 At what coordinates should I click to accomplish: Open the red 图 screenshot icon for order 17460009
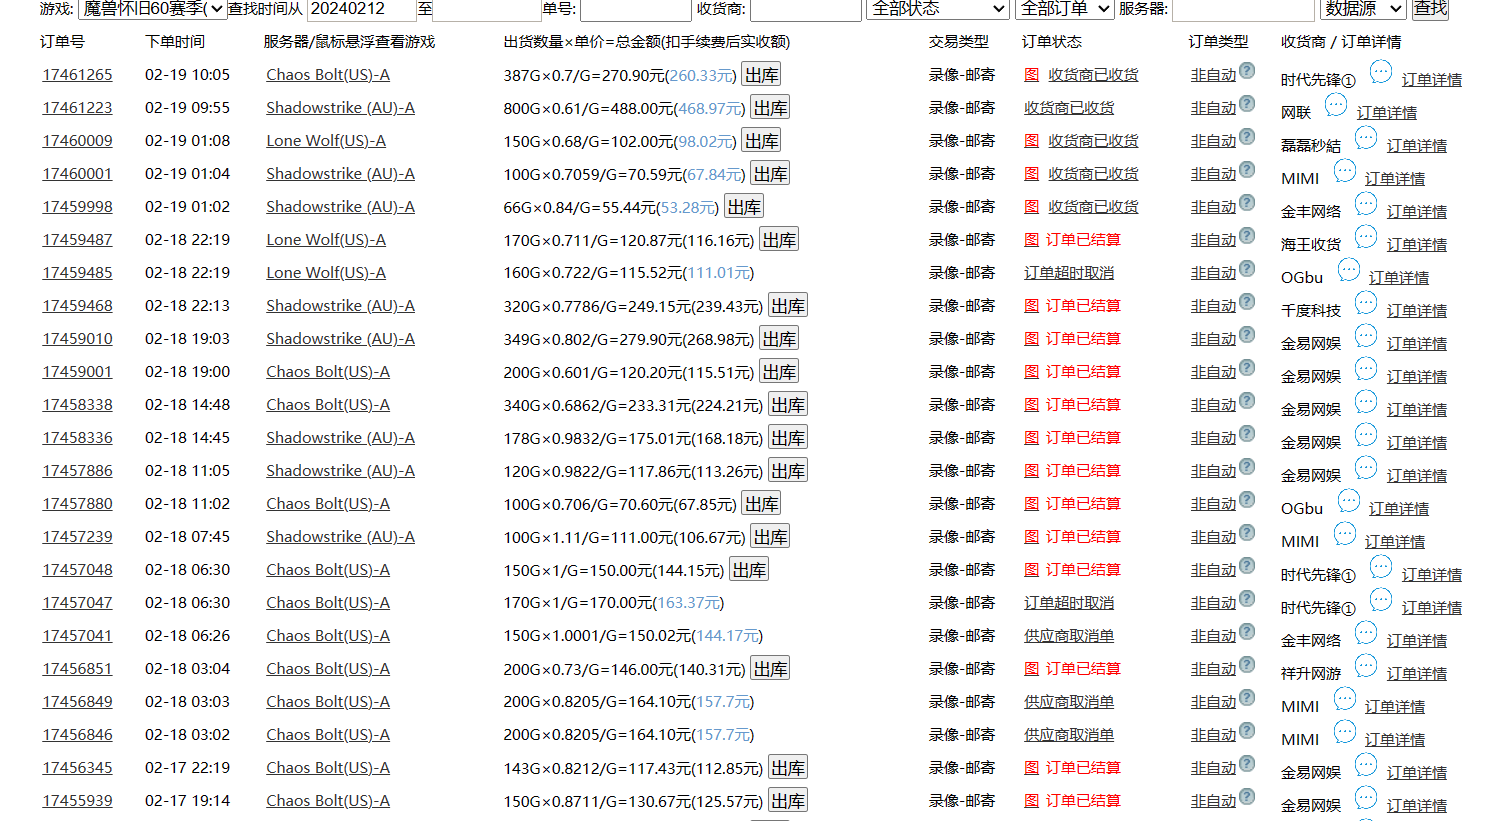[1032, 140]
